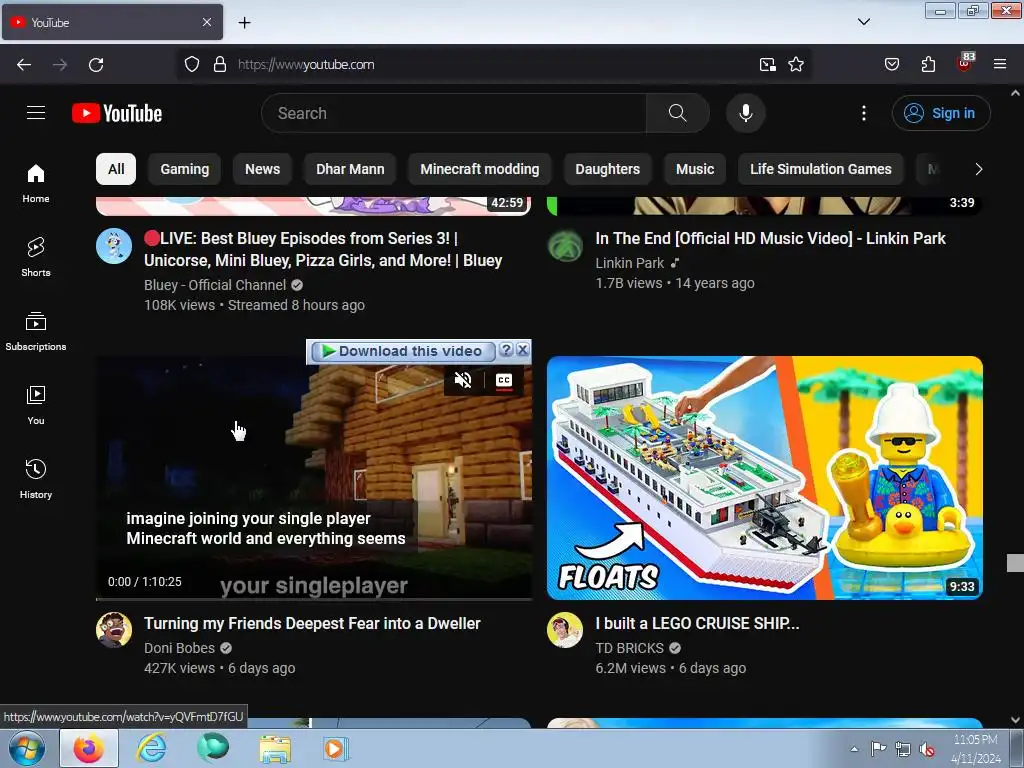The height and width of the screenshot is (768, 1024).
Task: Open Linkin Park channel name link
Action: point(630,263)
